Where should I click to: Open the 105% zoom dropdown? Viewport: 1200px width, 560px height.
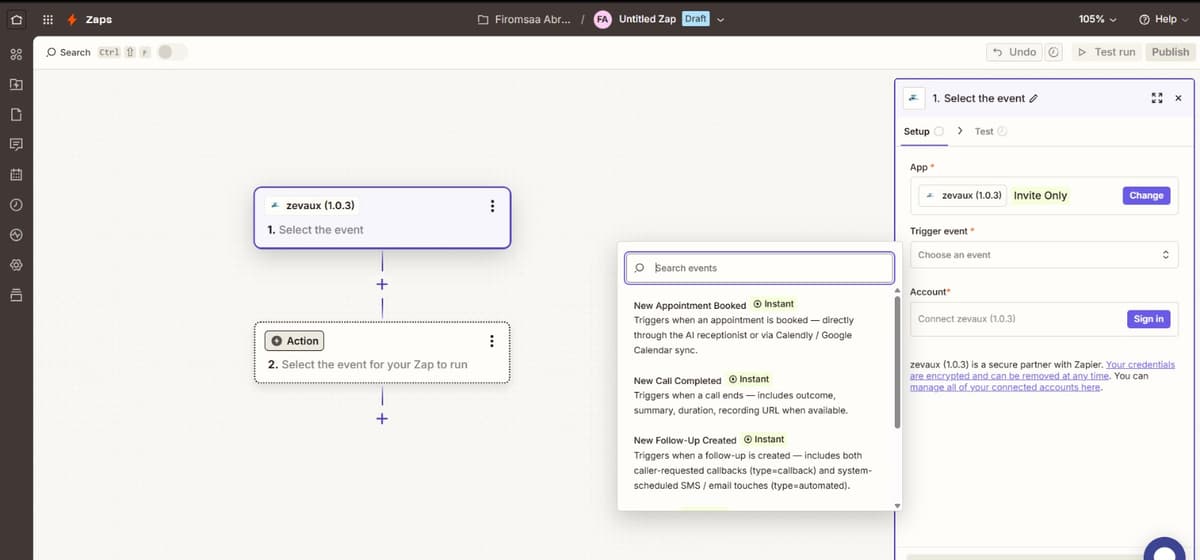click(1098, 19)
